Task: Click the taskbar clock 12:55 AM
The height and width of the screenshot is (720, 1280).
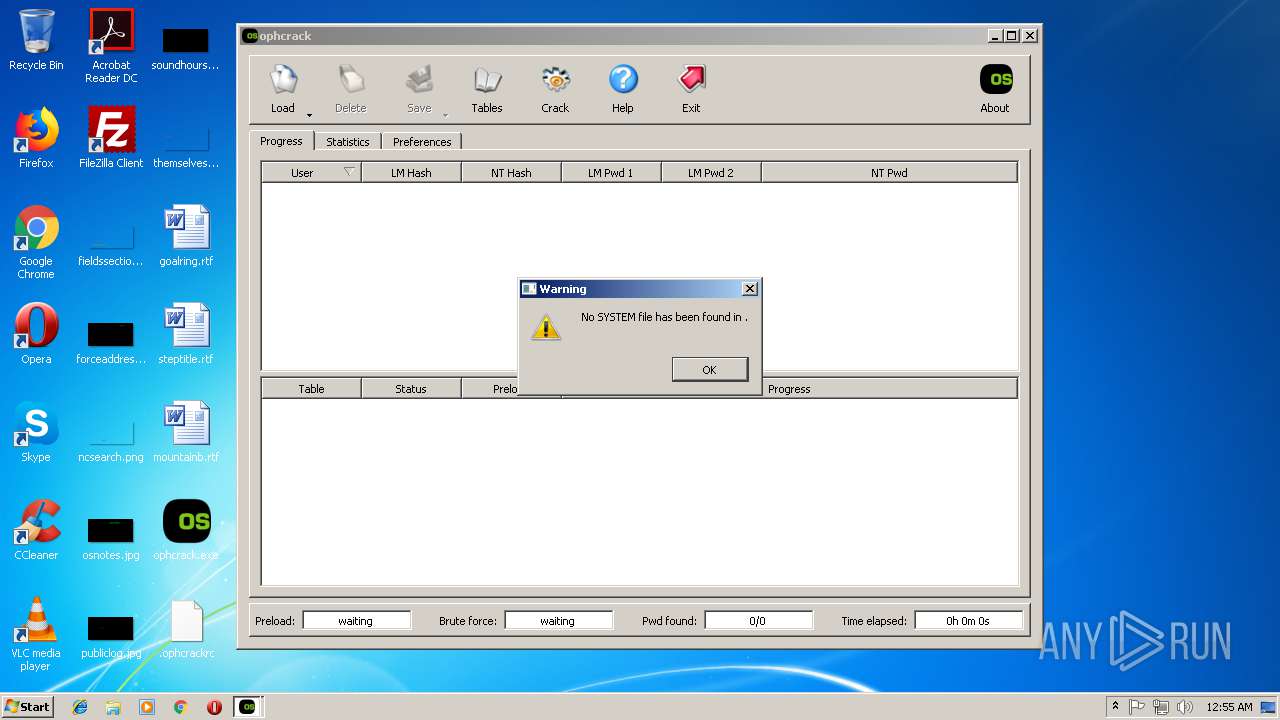Action: 1229,707
